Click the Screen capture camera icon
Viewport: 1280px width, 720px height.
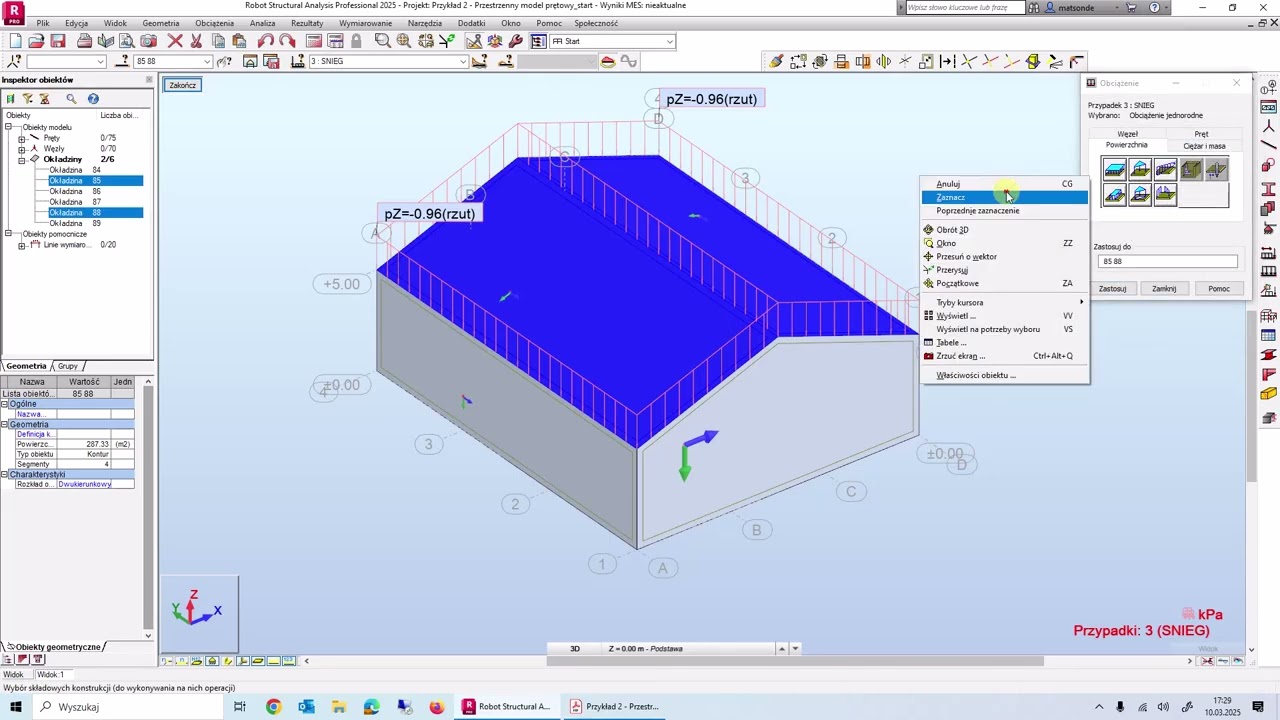pyautogui.click(x=149, y=41)
